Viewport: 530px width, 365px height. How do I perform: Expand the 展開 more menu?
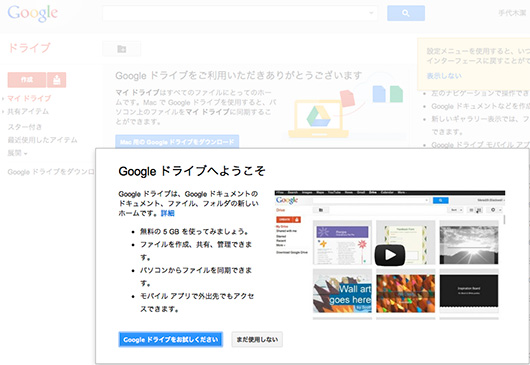point(17,153)
